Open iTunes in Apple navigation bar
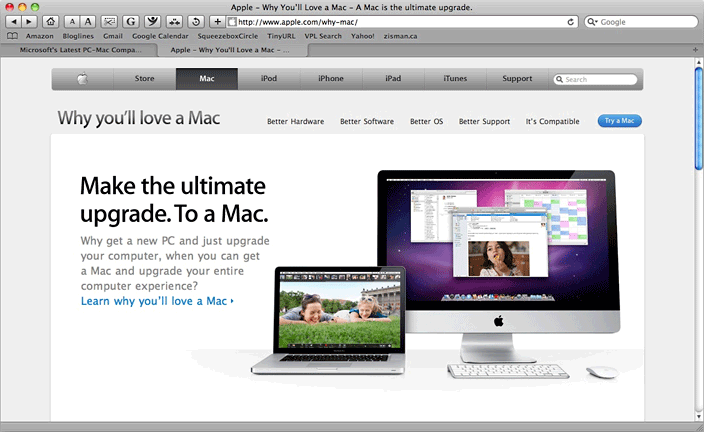 [x=455, y=79]
